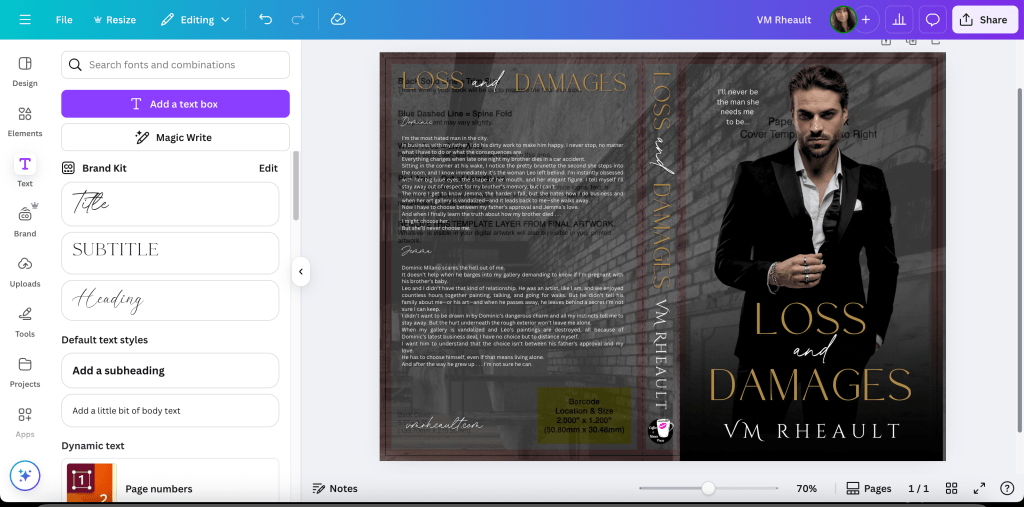
Task: Click the Magic Write button
Action: coord(175,137)
